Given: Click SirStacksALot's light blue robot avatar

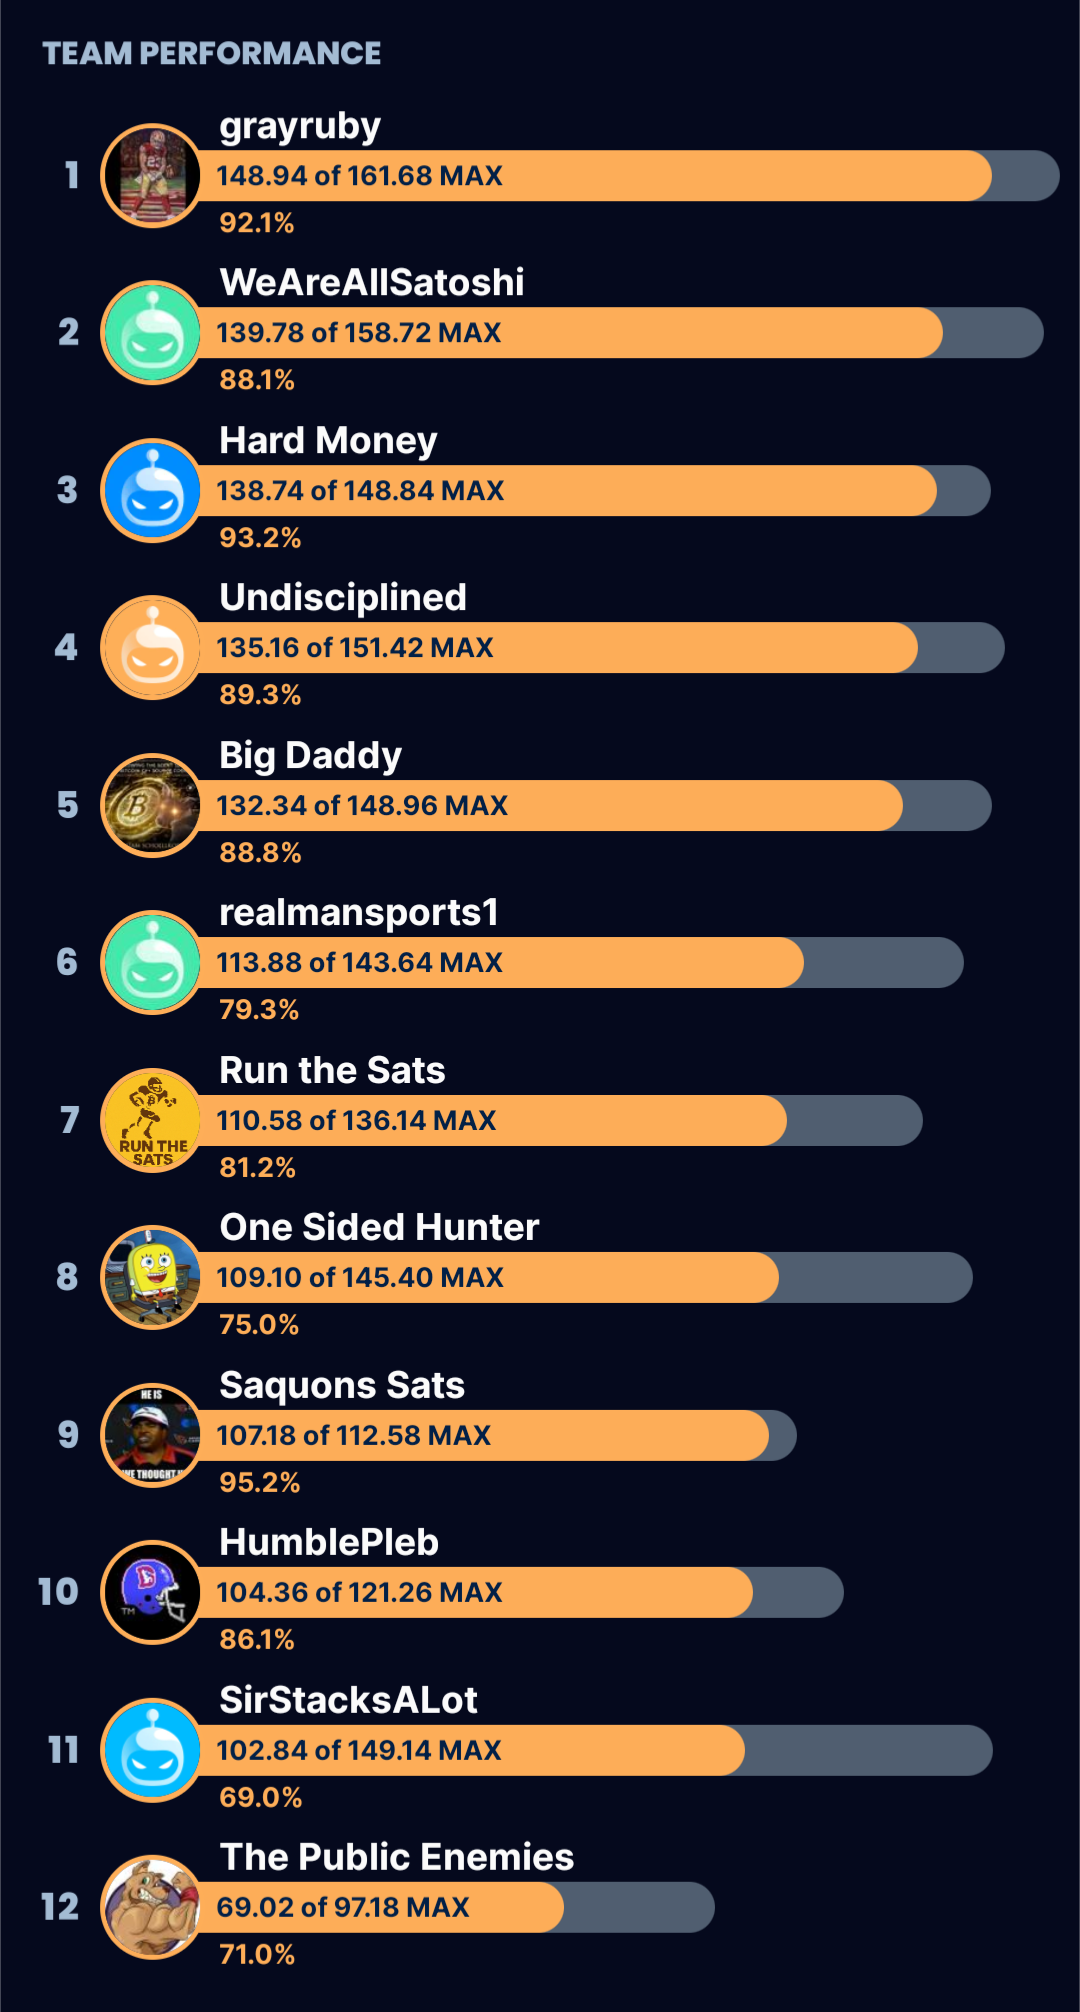Looking at the screenshot, I should [152, 1751].
